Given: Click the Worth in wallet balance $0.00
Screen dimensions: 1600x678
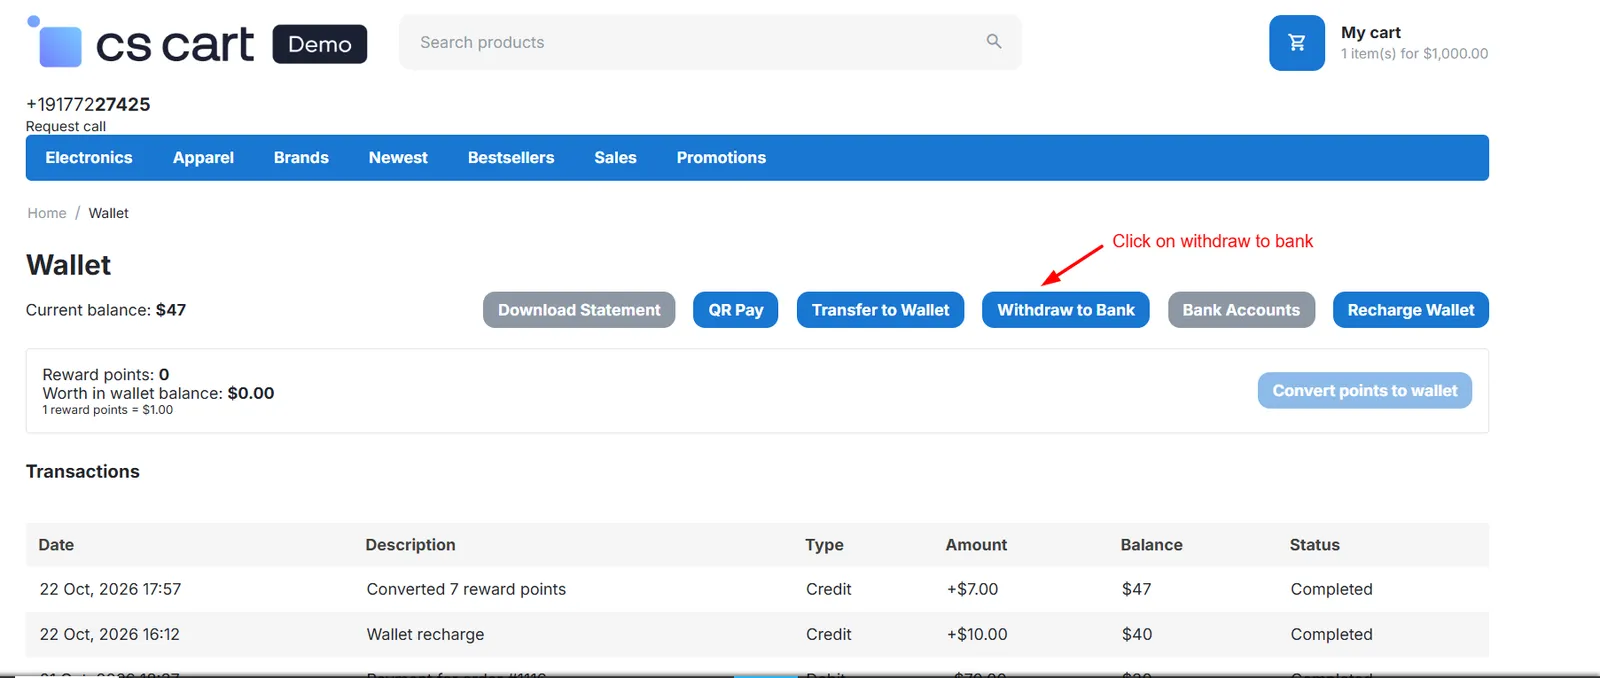Looking at the screenshot, I should 158,394.
